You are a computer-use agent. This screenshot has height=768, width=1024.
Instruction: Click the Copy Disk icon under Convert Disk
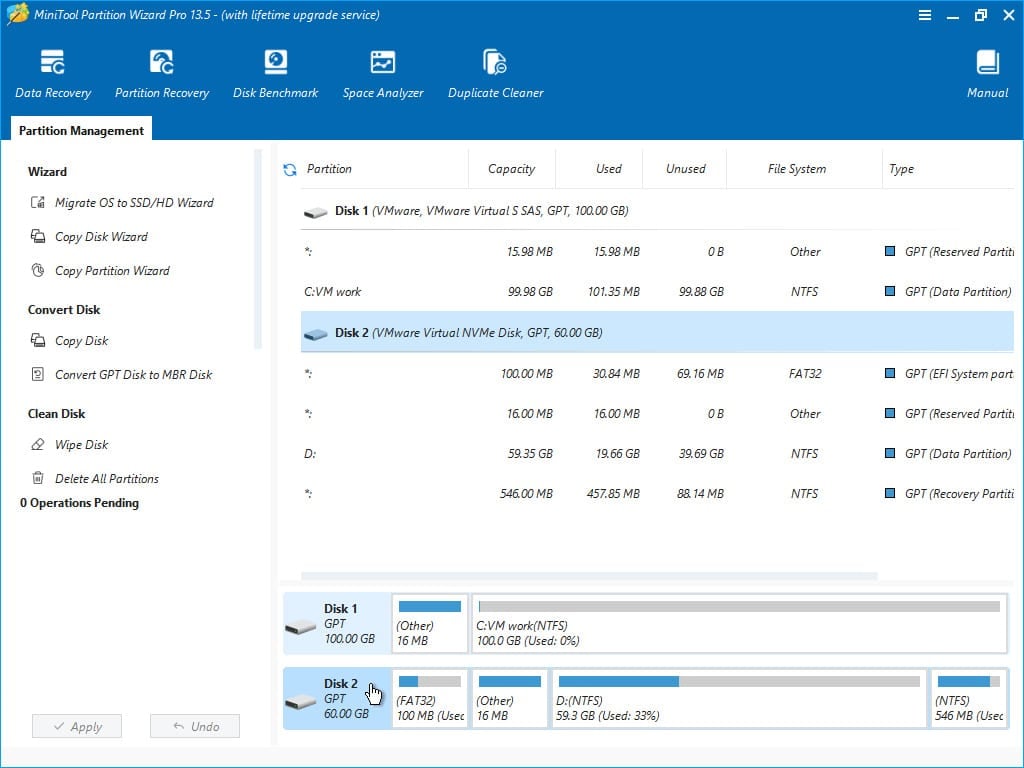[x=38, y=340]
